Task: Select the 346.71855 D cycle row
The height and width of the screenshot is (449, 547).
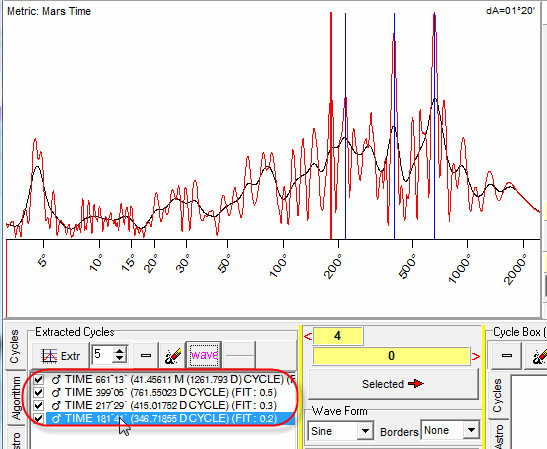Action: point(171,418)
